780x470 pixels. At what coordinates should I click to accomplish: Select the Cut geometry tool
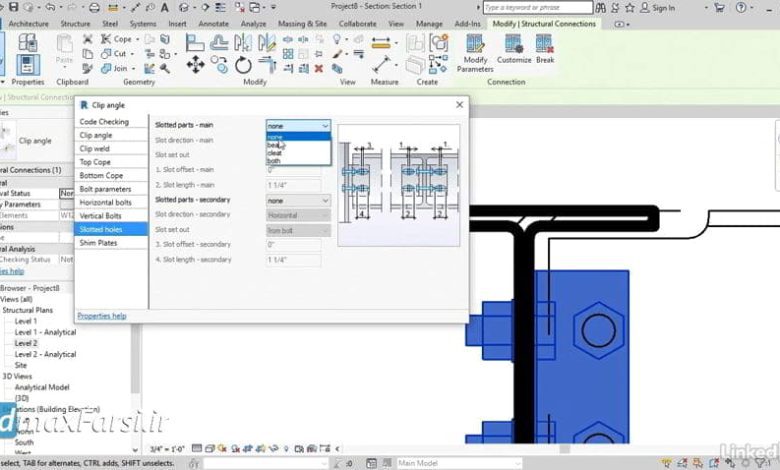click(x=114, y=53)
